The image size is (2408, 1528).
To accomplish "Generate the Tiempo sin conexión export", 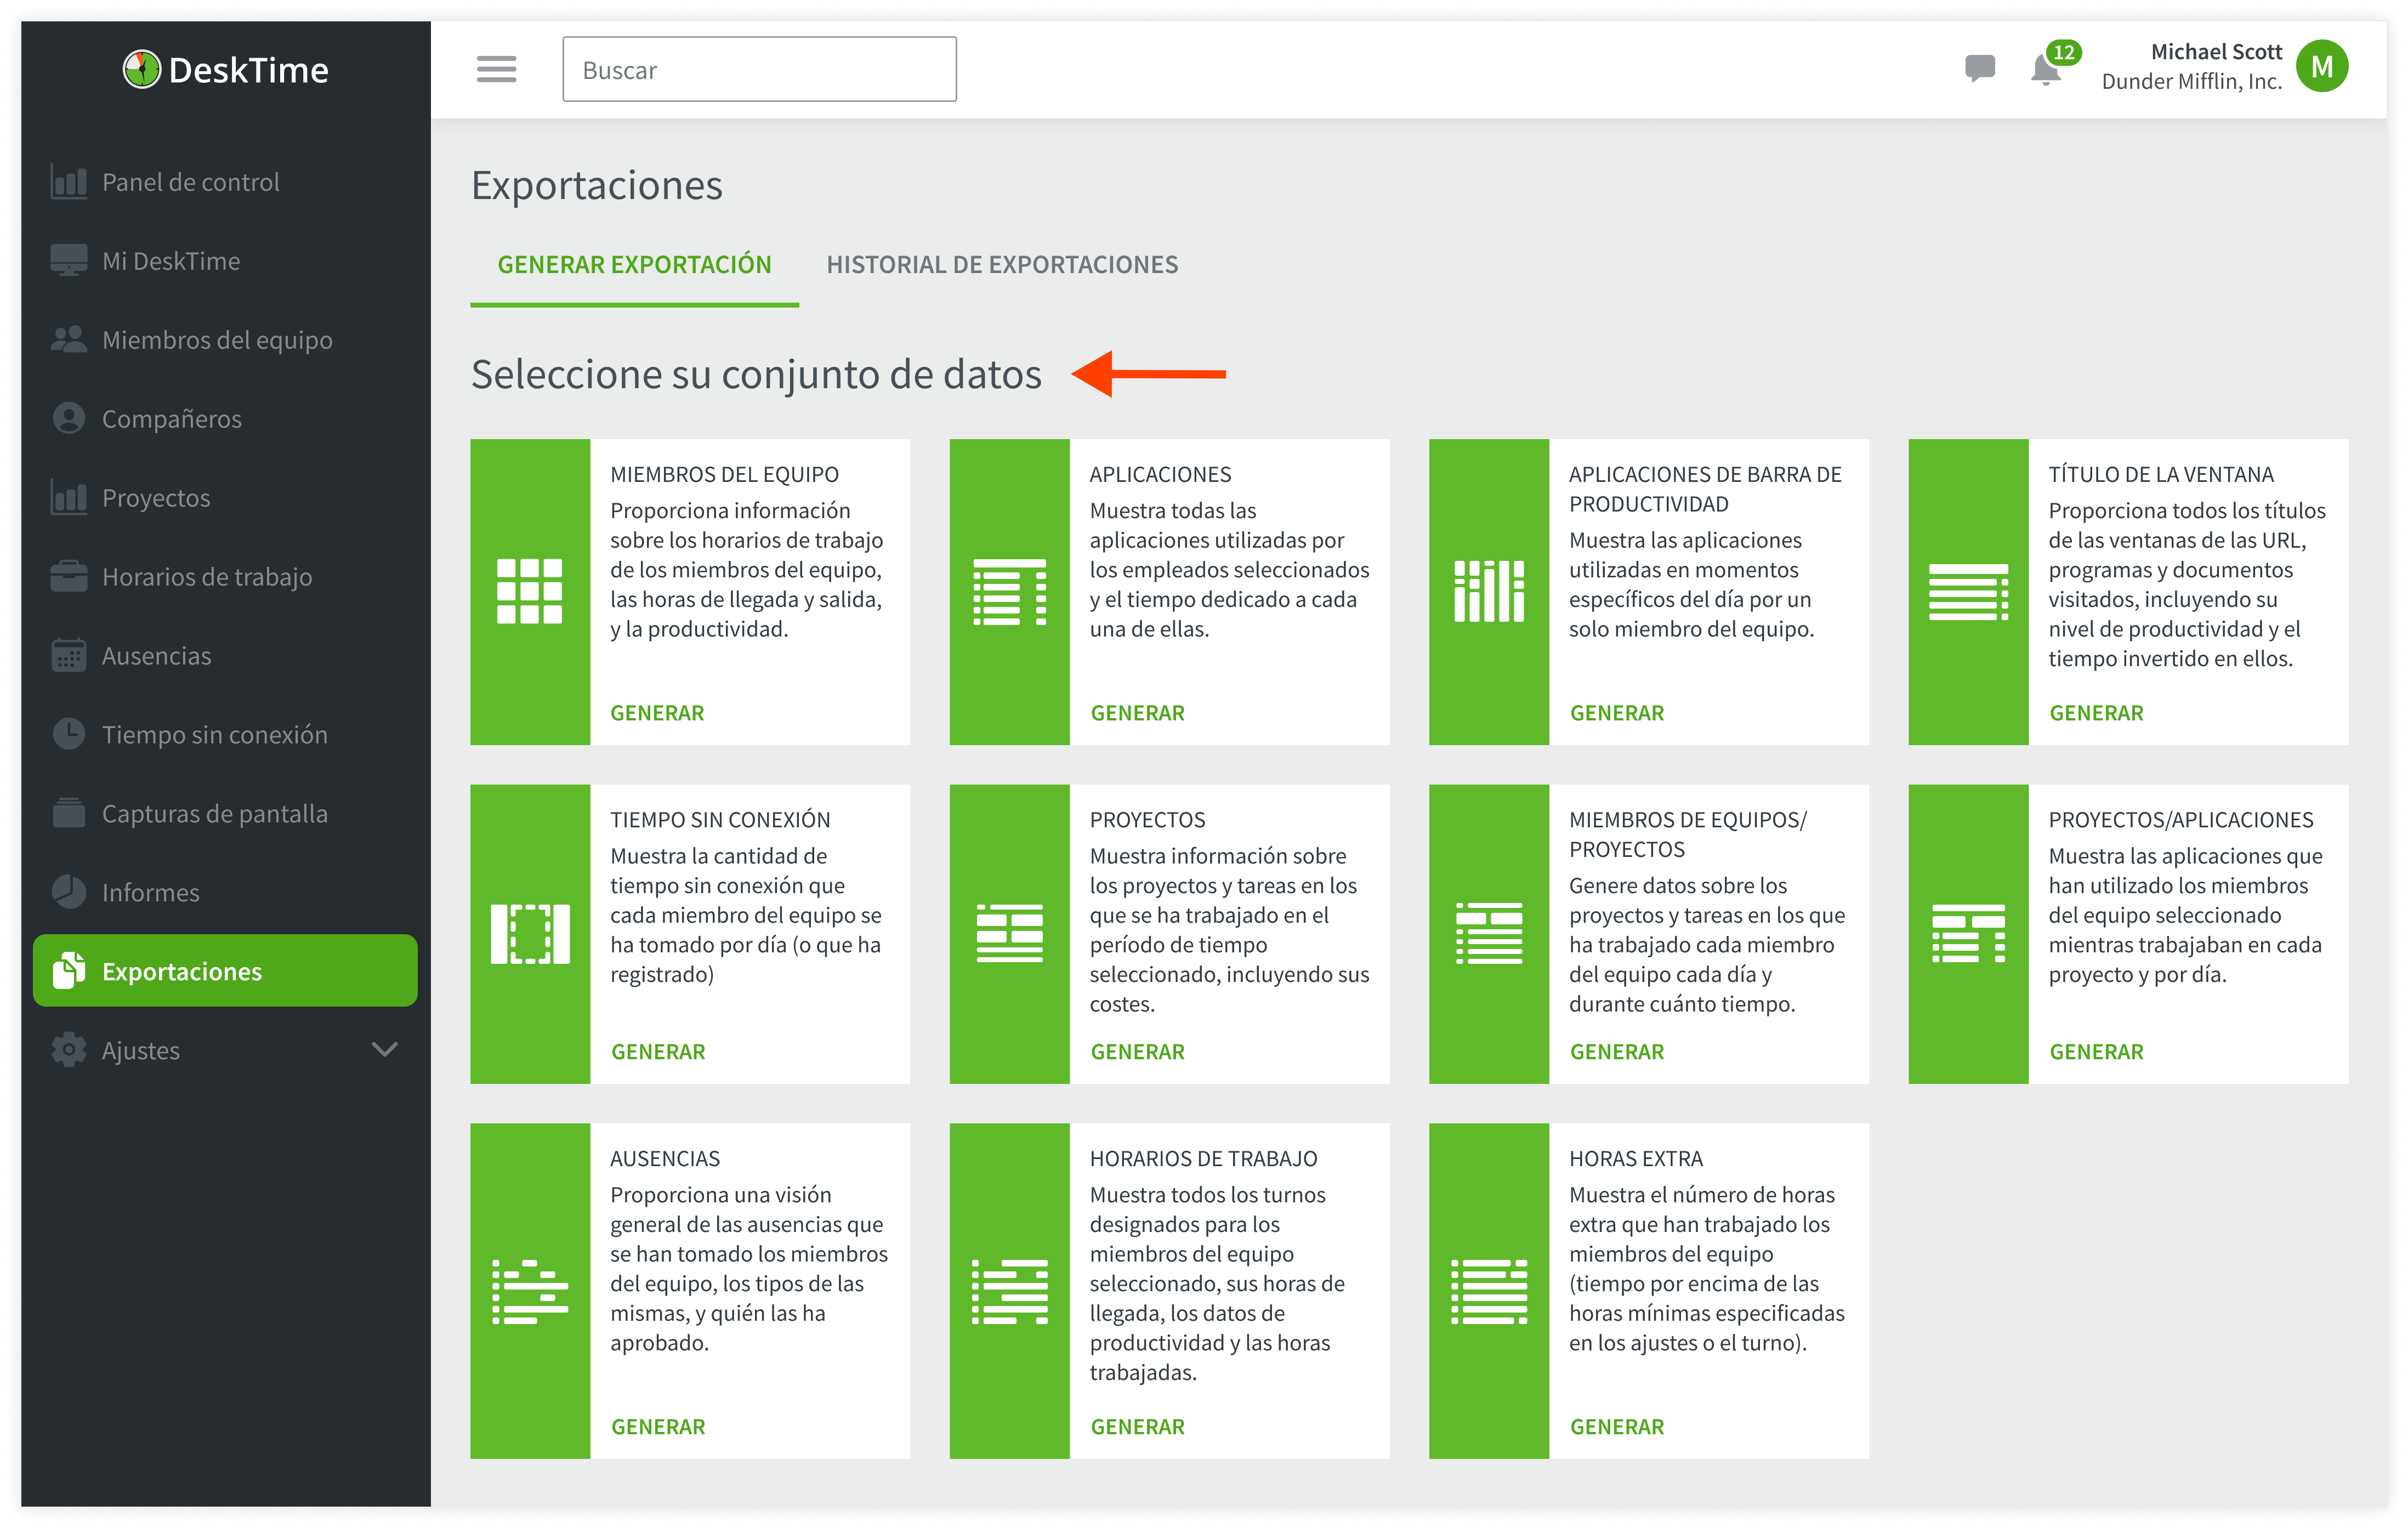I will (657, 1052).
